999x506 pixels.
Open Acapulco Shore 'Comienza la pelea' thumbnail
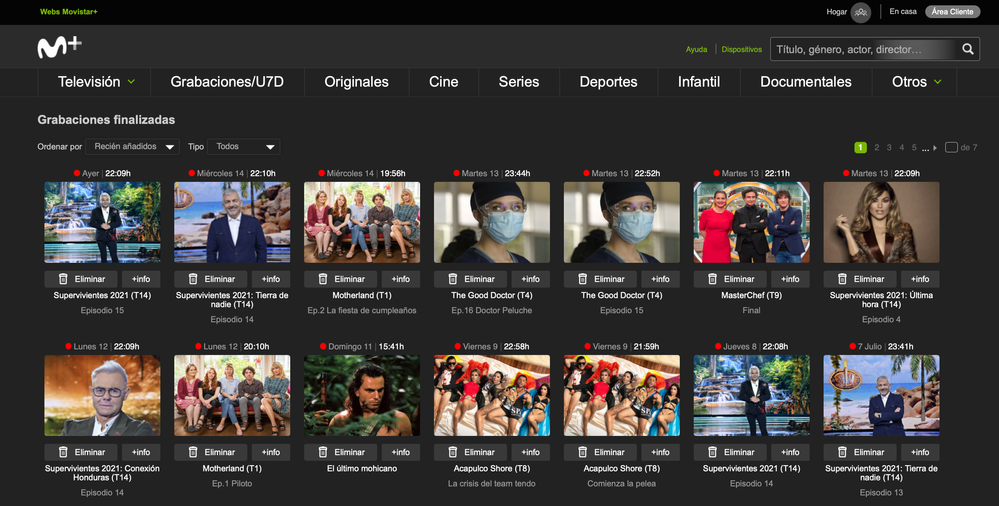(621, 395)
